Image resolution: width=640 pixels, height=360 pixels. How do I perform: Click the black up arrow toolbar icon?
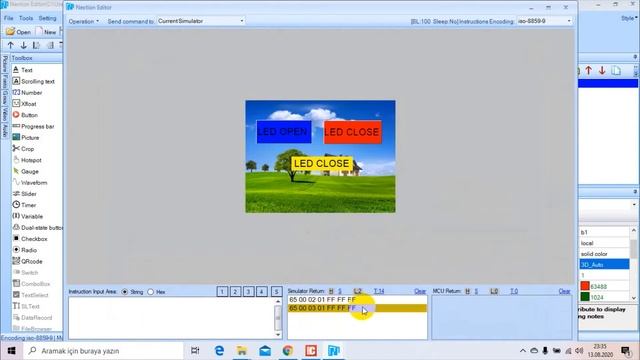pyautogui.click(x=11, y=45)
